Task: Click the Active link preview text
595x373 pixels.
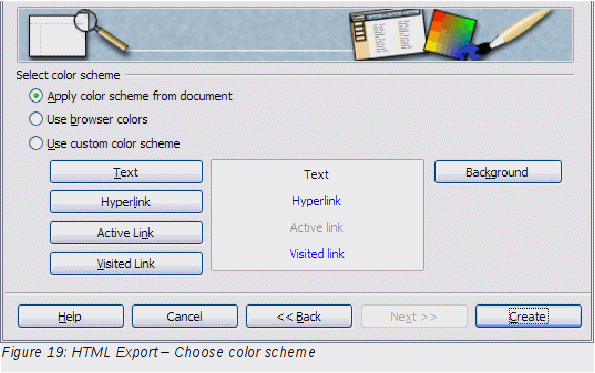Action: click(x=316, y=227)
